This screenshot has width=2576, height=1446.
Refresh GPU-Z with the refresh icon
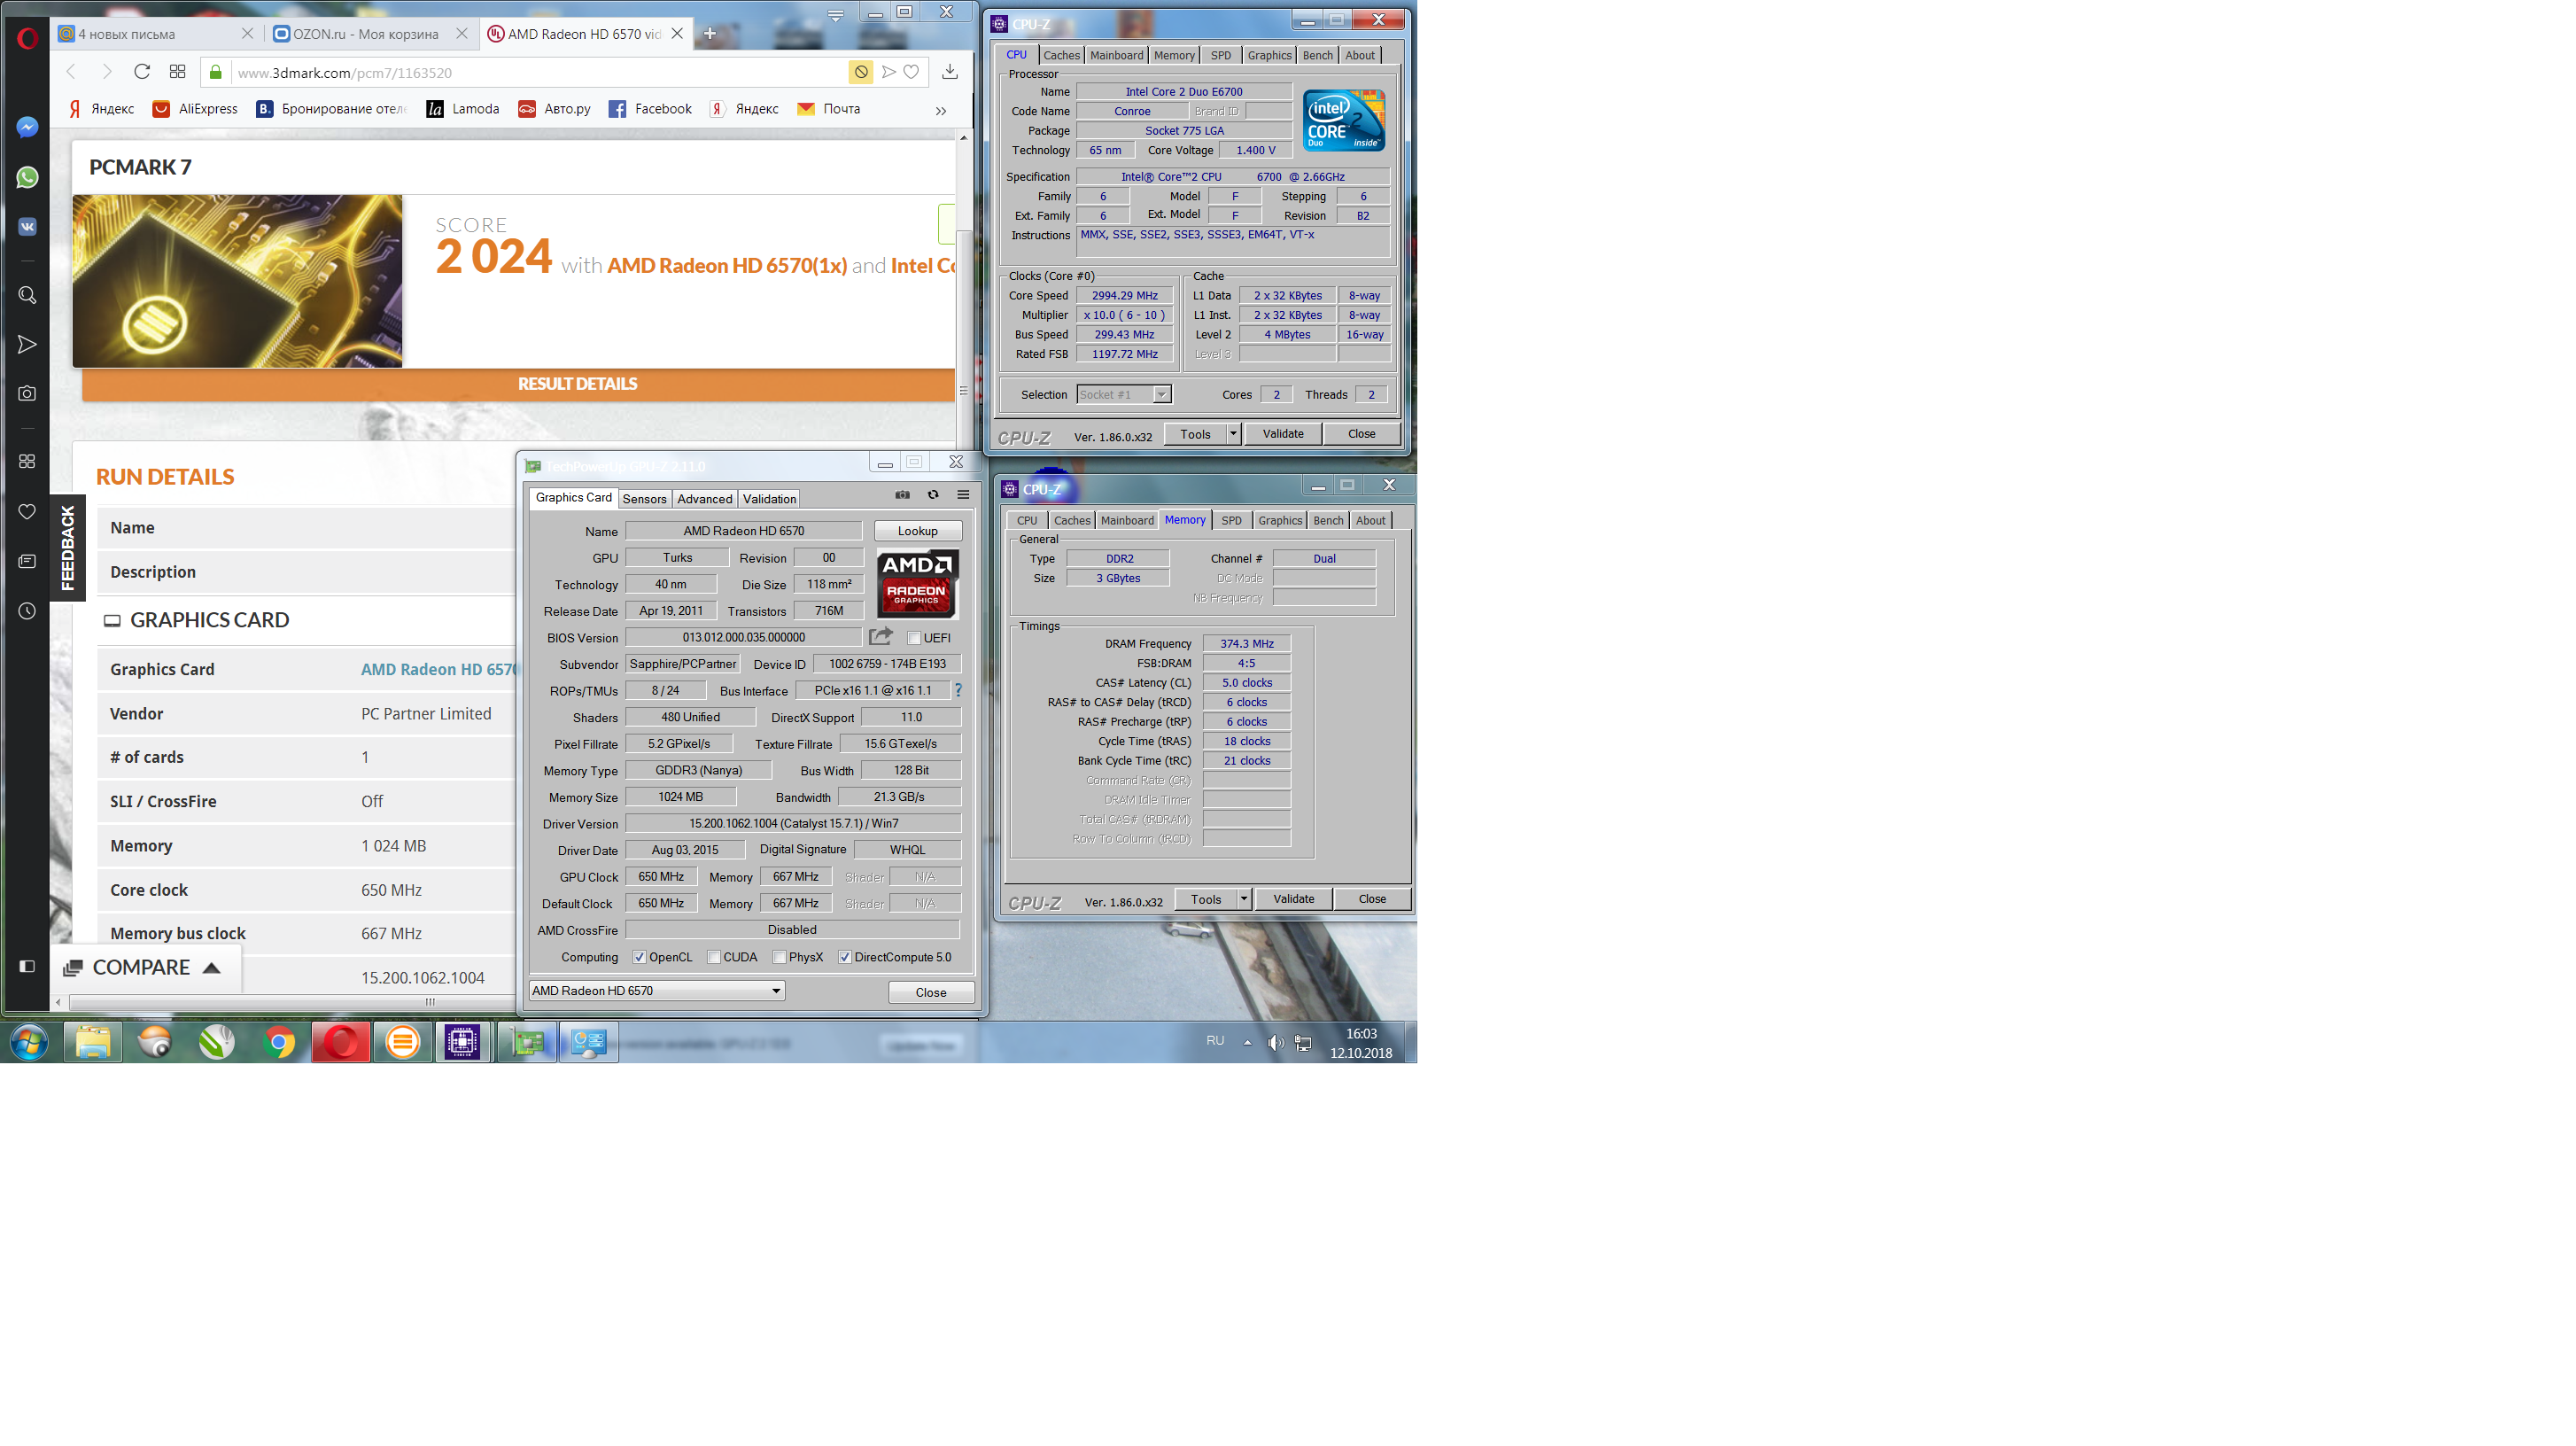pyautogui.click(x=933, y=495)
